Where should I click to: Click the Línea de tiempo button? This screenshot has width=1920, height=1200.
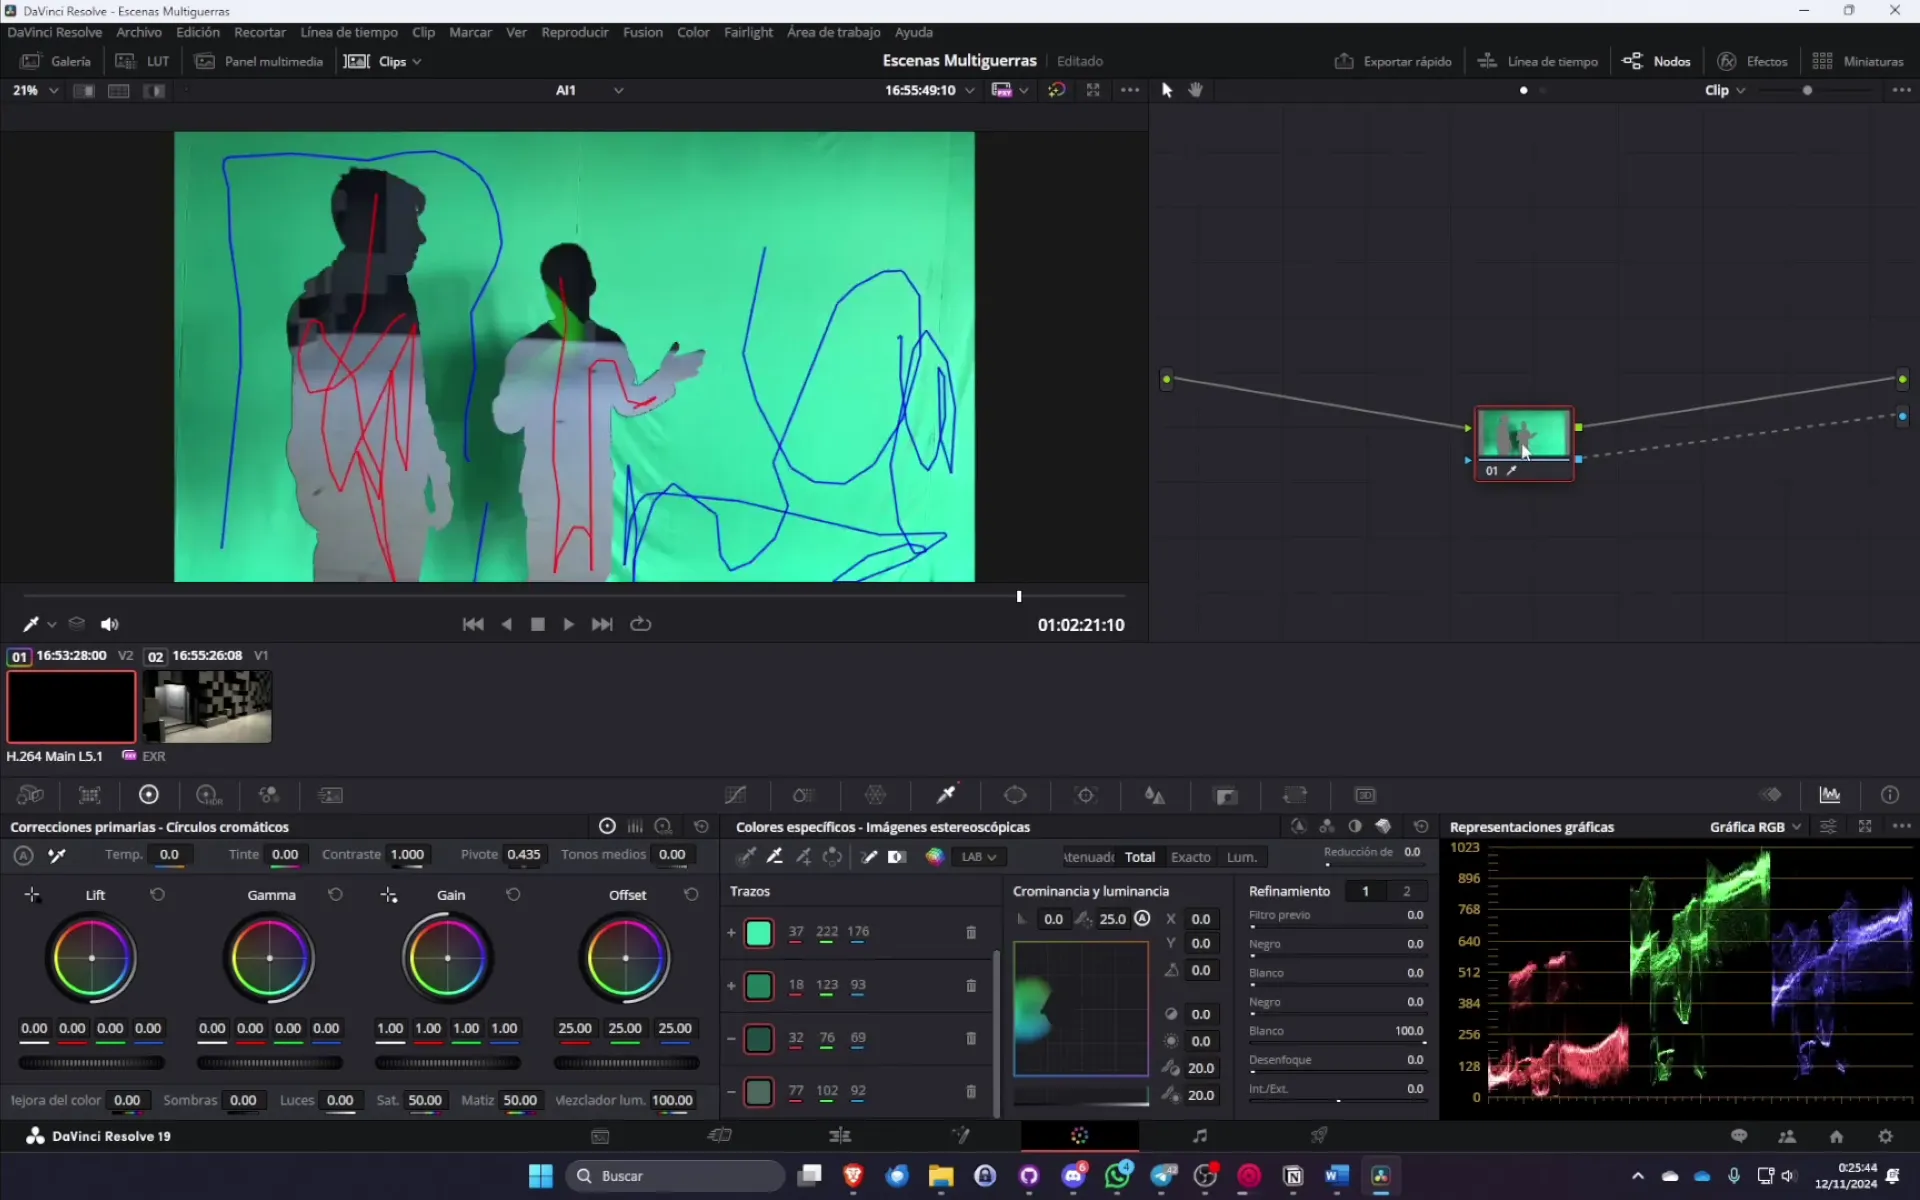coord(1538,61)
